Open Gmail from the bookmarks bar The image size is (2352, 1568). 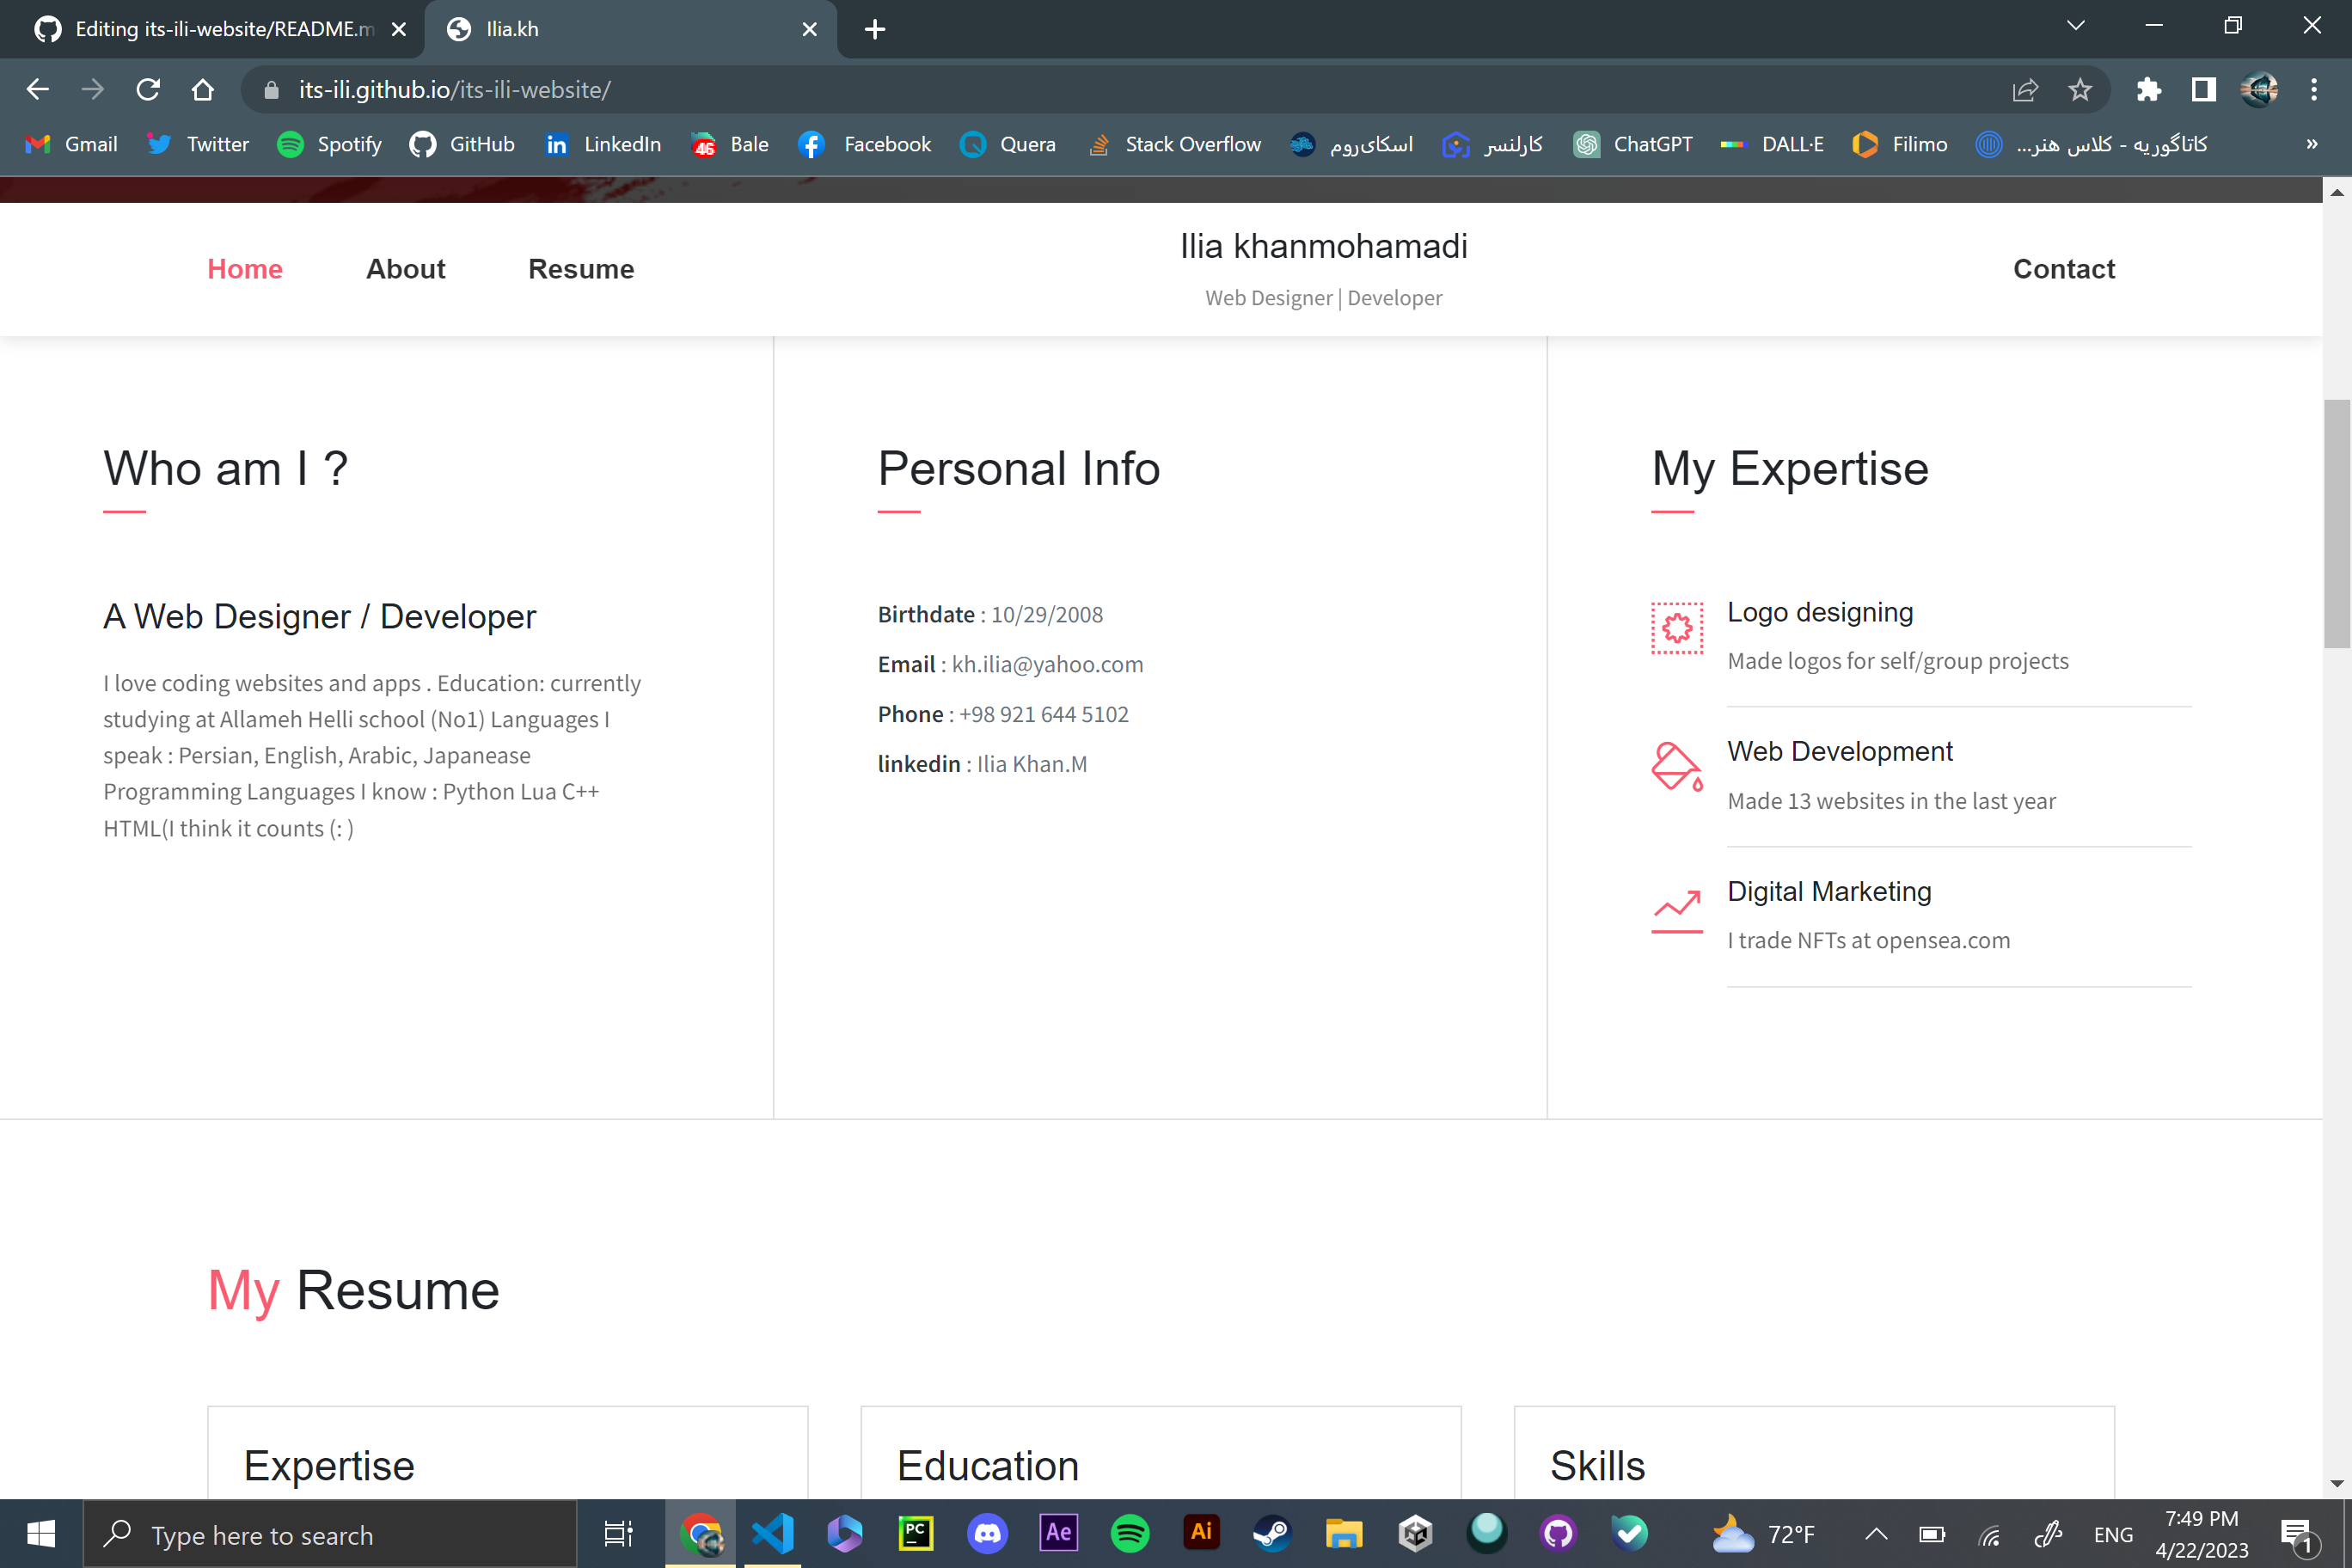coord(70,144)
